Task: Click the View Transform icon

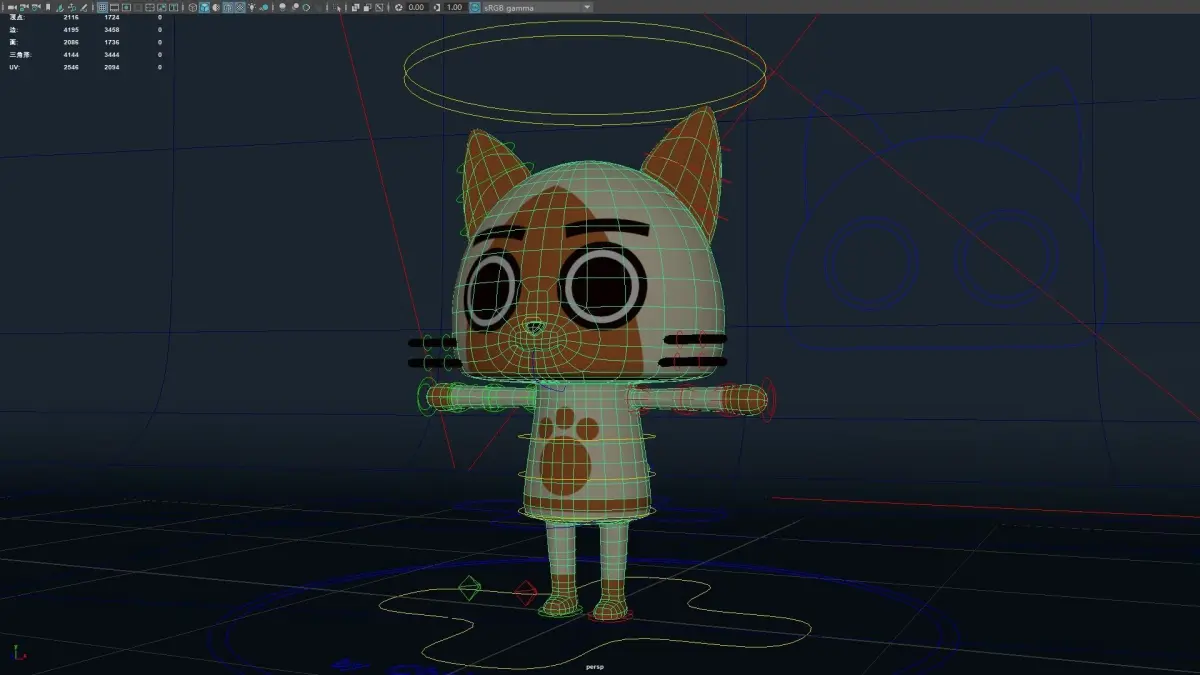Action: tap(473, 7)
